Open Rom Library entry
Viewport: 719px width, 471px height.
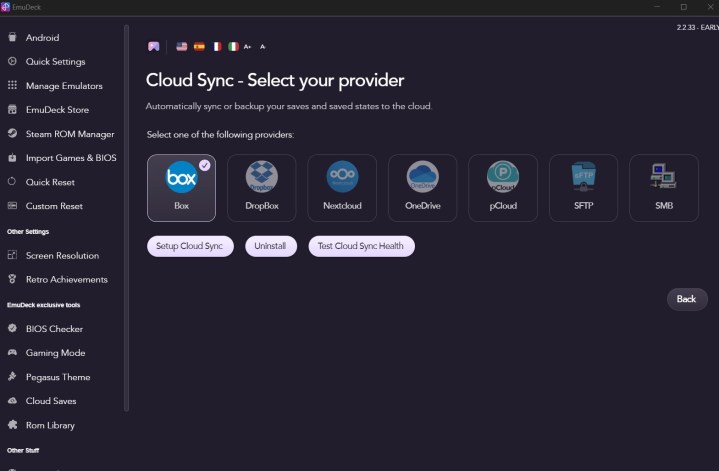click(50, 425)
